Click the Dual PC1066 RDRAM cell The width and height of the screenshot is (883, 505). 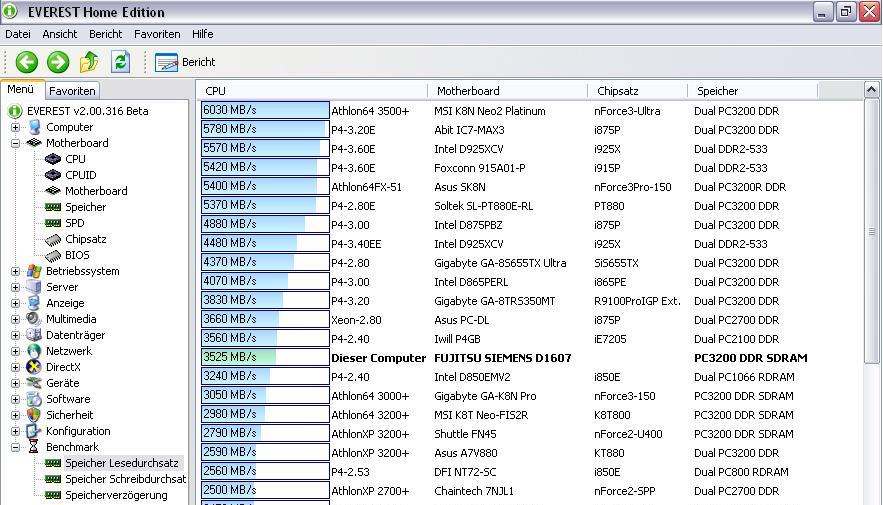point(744,377)
